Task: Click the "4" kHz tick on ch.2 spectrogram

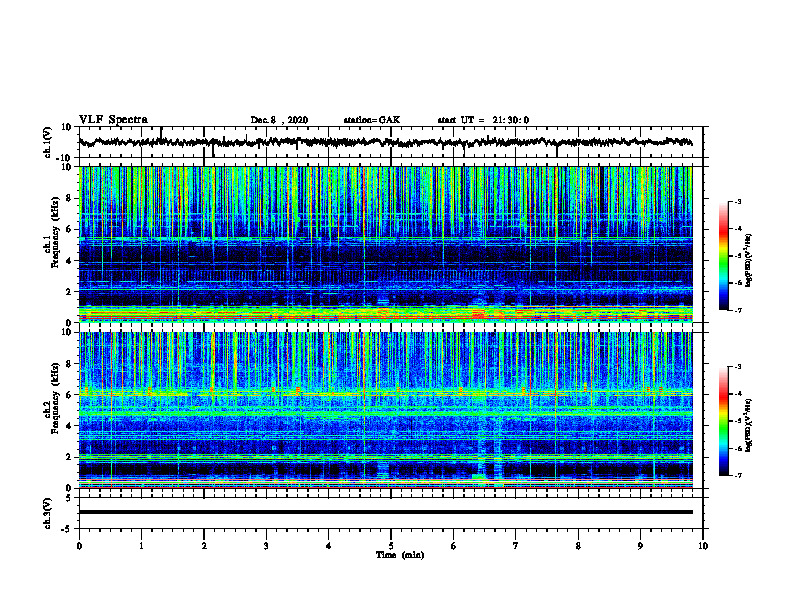Action: (69, 426)
